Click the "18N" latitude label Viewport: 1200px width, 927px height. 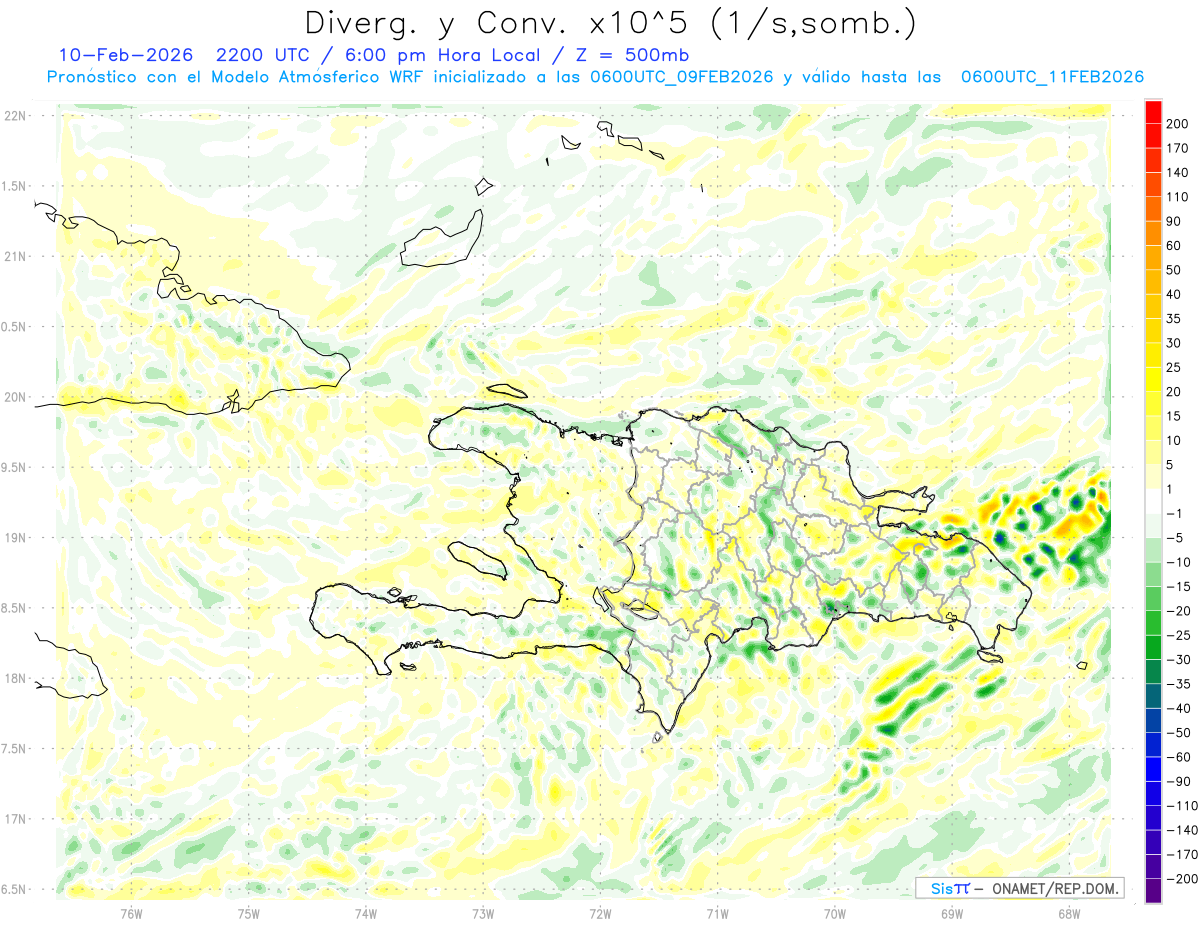pos(15,678)
